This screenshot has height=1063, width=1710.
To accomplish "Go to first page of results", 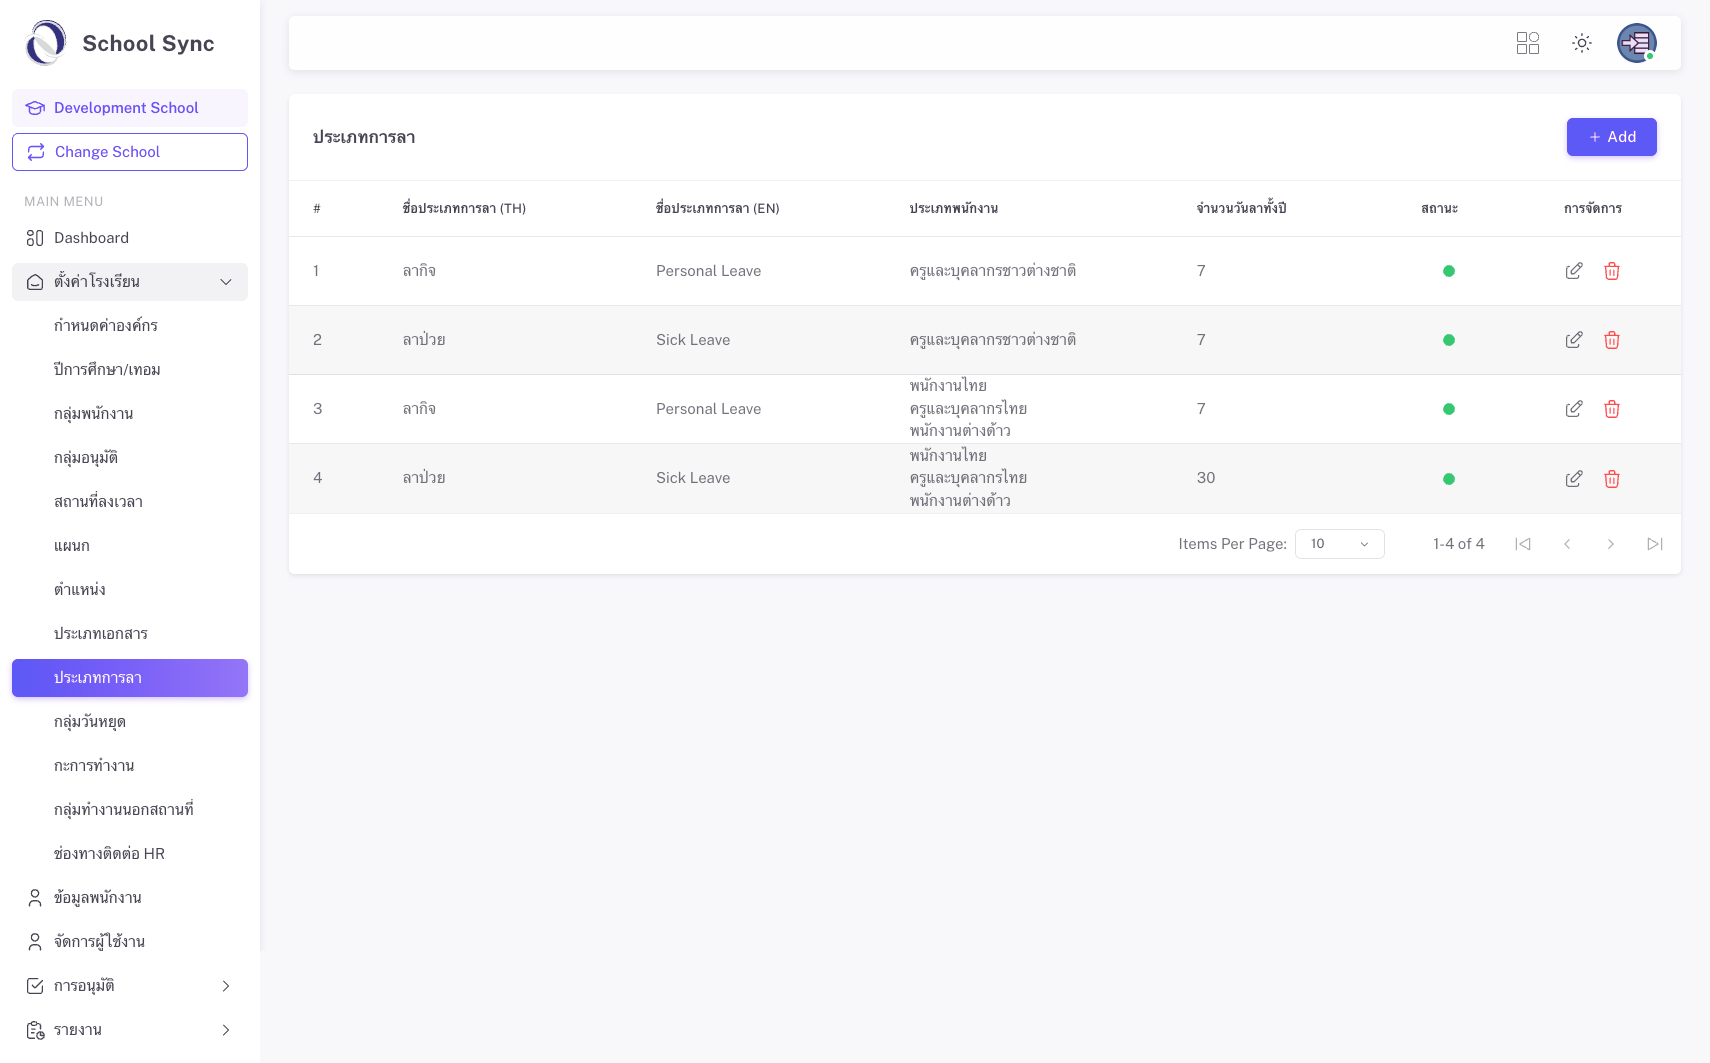I will (x=1523, y=544).
